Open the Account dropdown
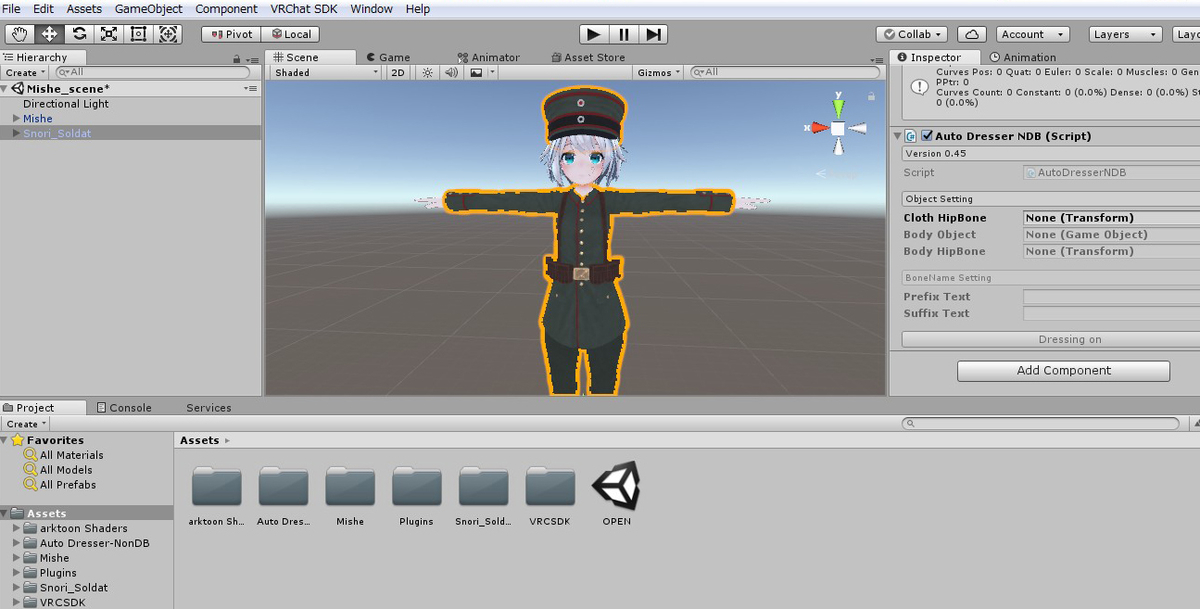 pyautogui.click(x=1032, y=34)
